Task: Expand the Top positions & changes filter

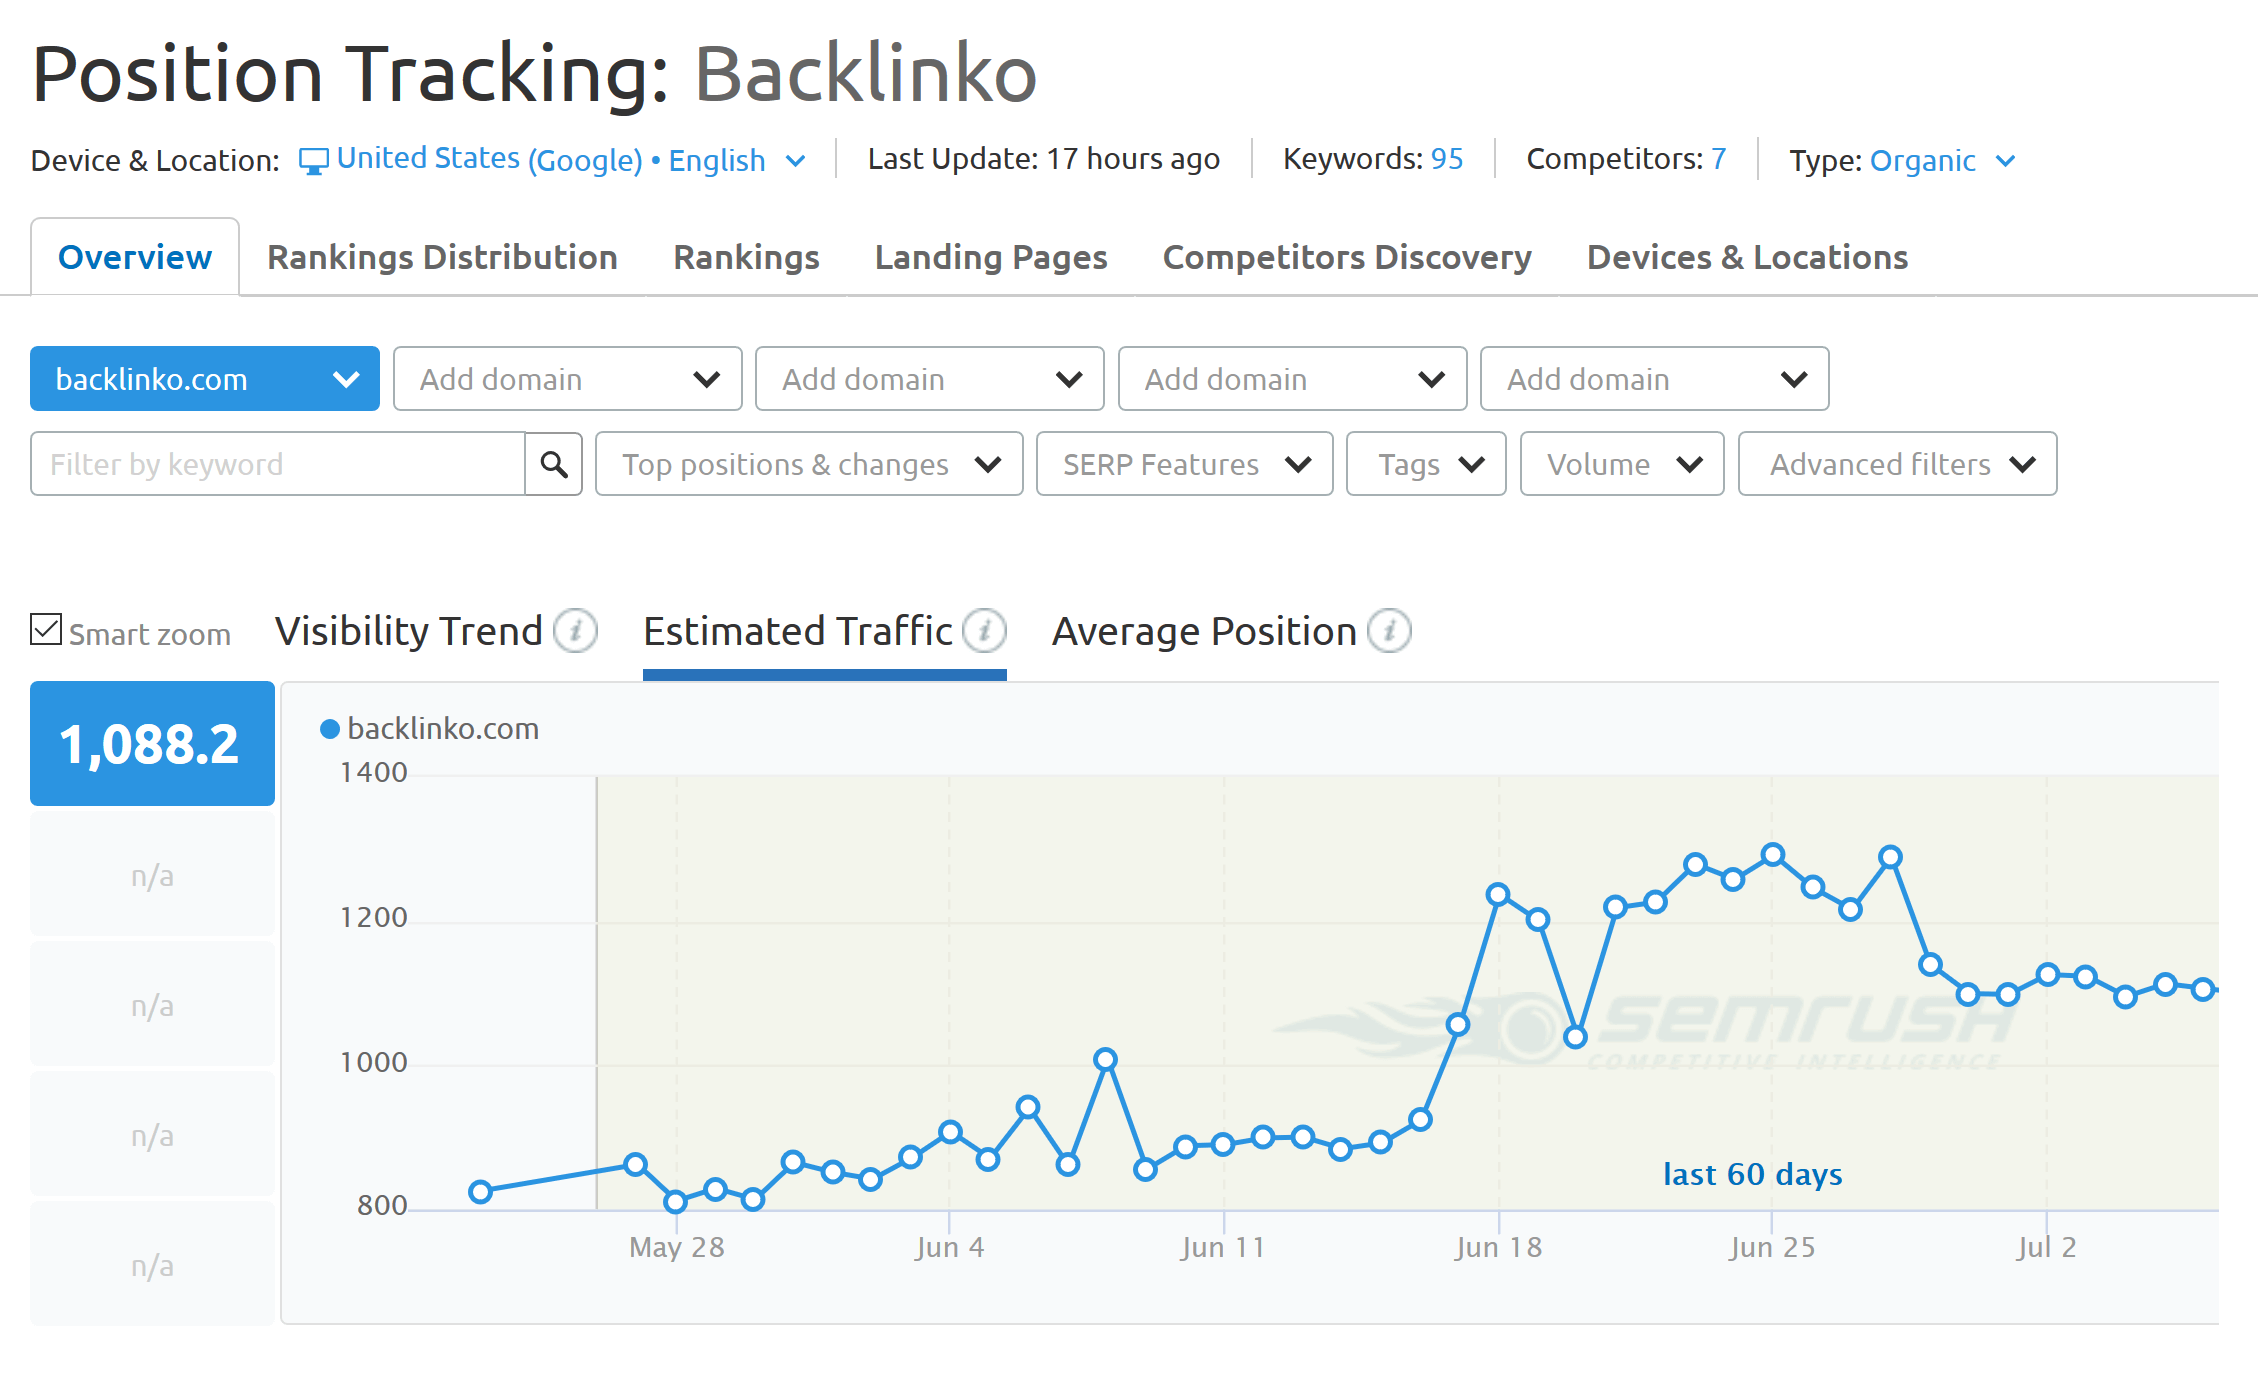Action: [x=803, y=465]
